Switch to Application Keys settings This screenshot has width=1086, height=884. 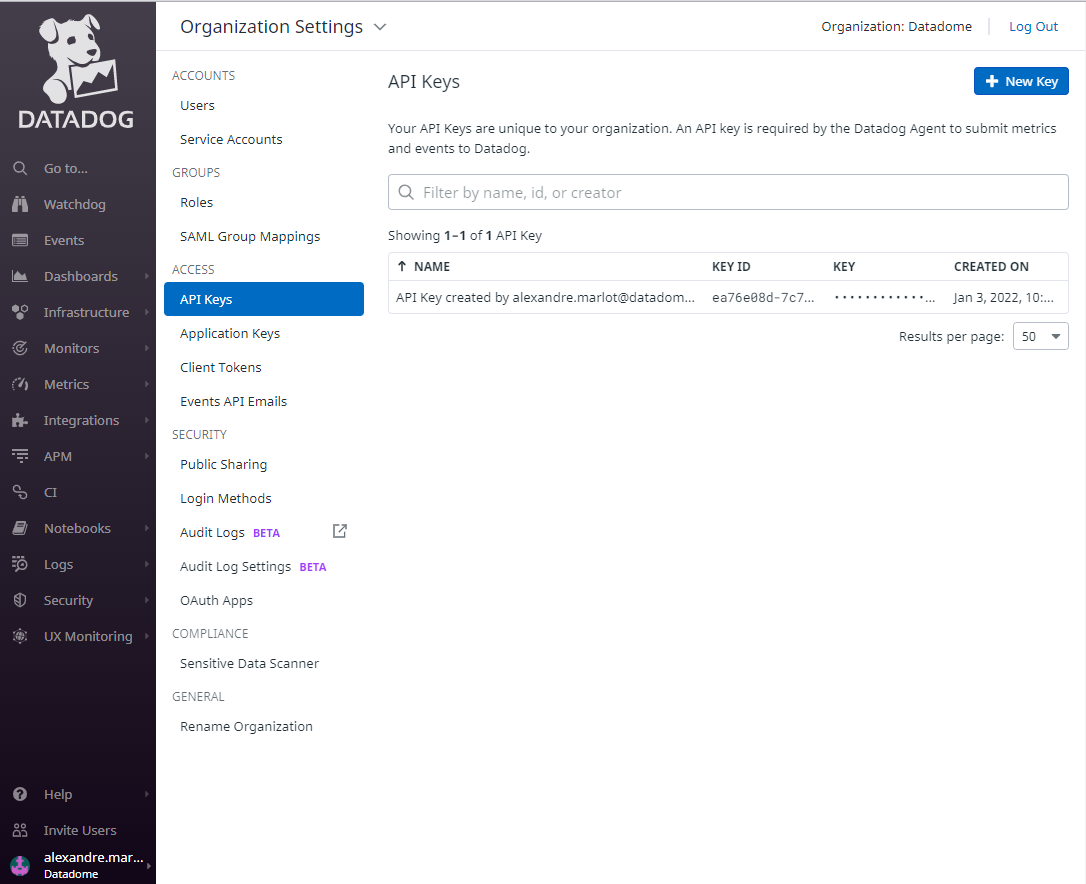point(230,333)
